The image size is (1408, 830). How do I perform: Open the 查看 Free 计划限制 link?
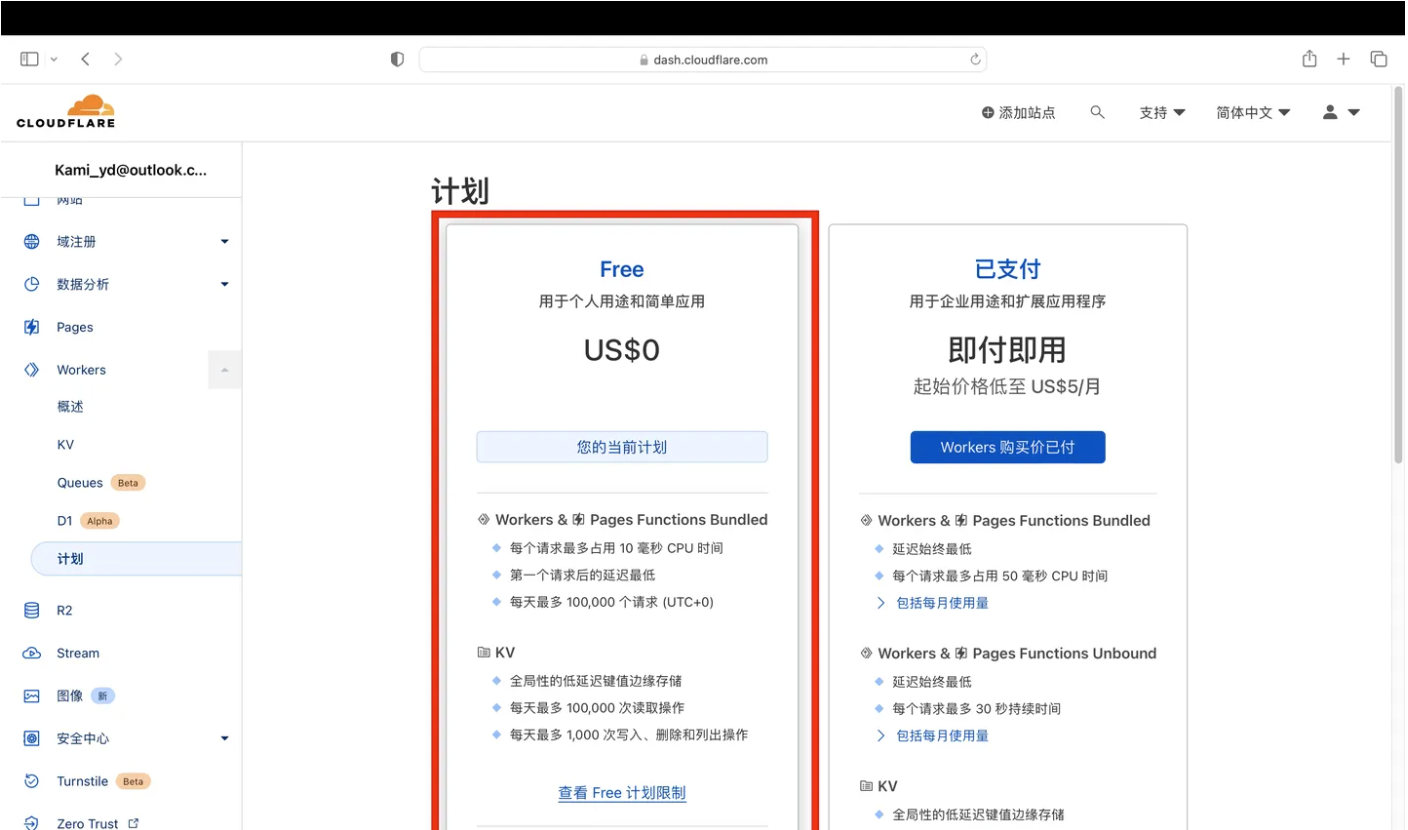(622, 793)
